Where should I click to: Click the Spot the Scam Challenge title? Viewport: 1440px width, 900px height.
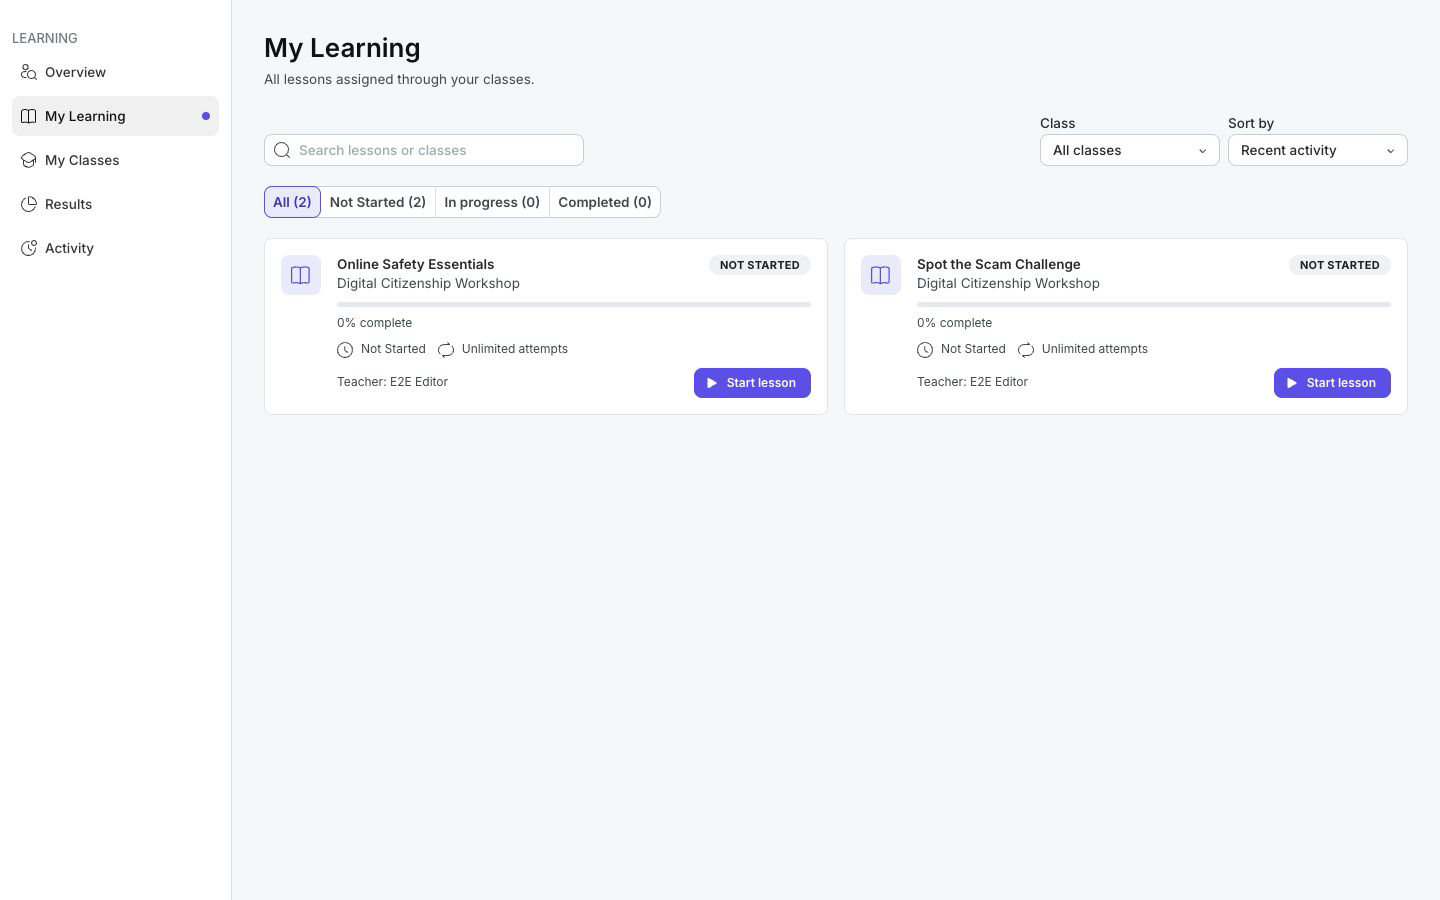coord(998,264)
